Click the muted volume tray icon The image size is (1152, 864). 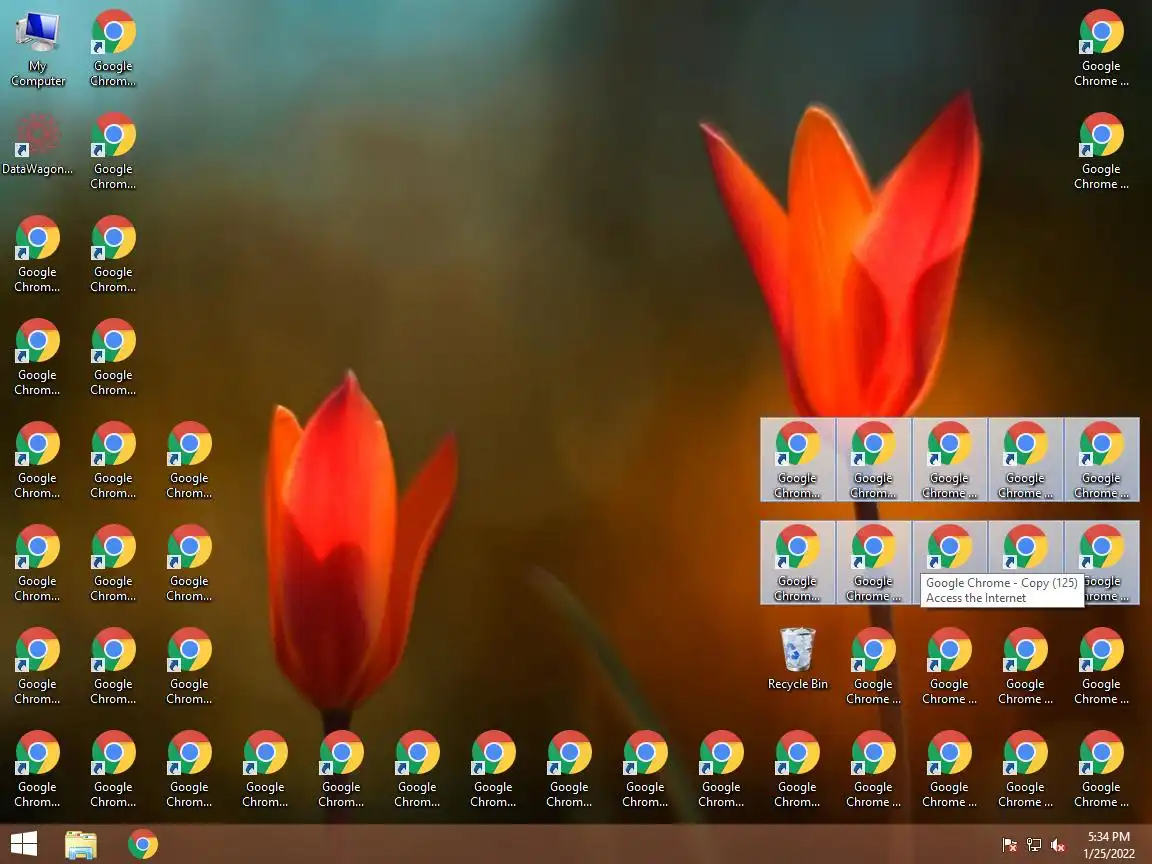point(1058,845)
